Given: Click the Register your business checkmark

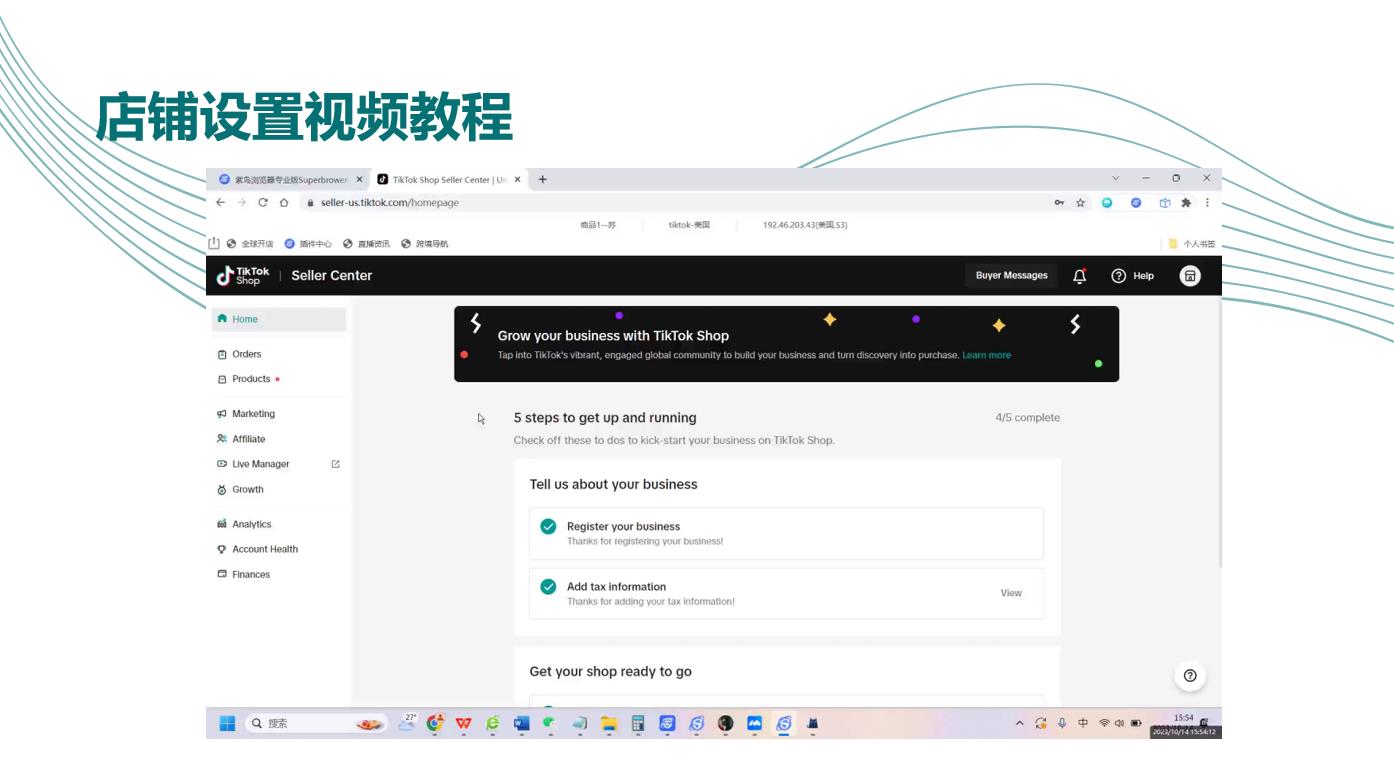Looking at the screenshot, I should click(548, 526).
